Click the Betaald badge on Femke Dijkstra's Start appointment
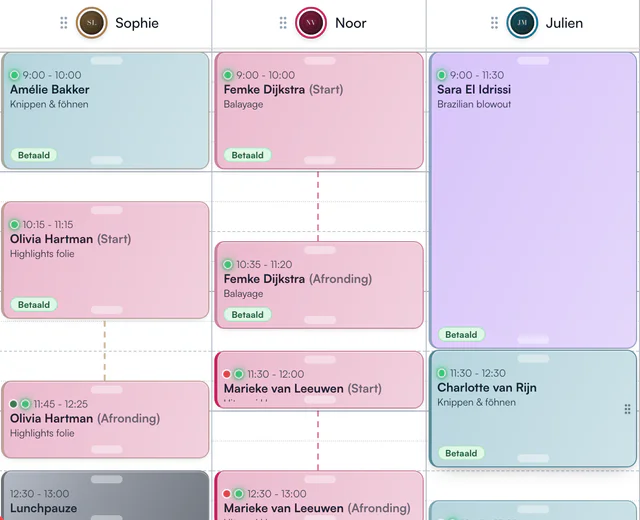 (x=247, y=155)
